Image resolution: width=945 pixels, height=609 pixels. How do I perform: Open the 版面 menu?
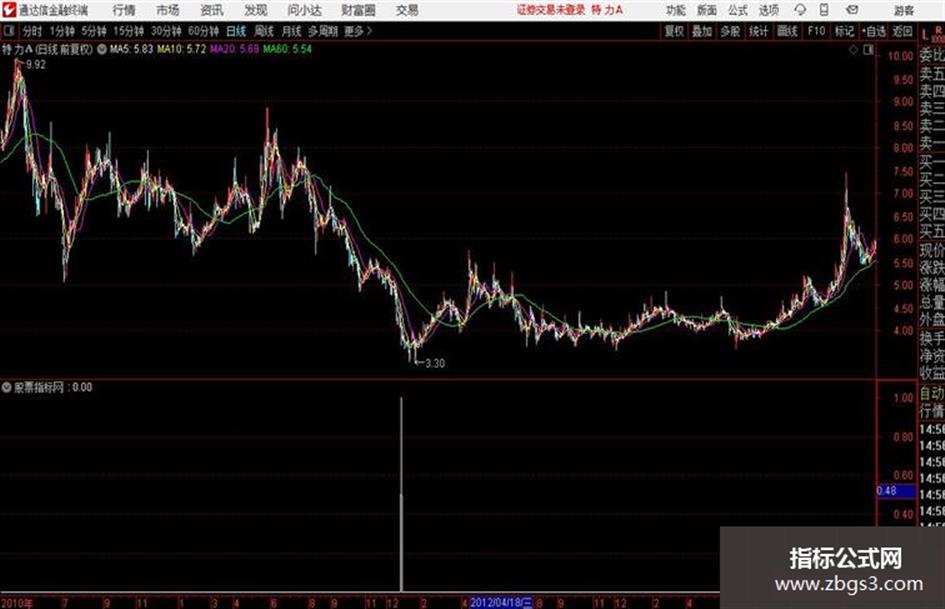(706, 10)
